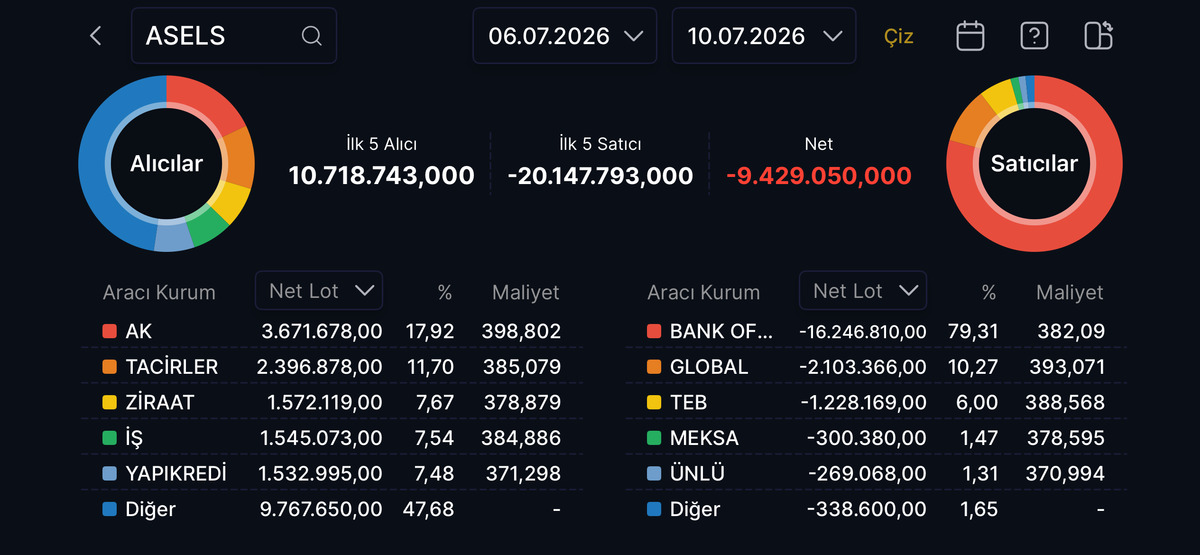
Task: Click the Çiz button
Action: tap(899, 37)
